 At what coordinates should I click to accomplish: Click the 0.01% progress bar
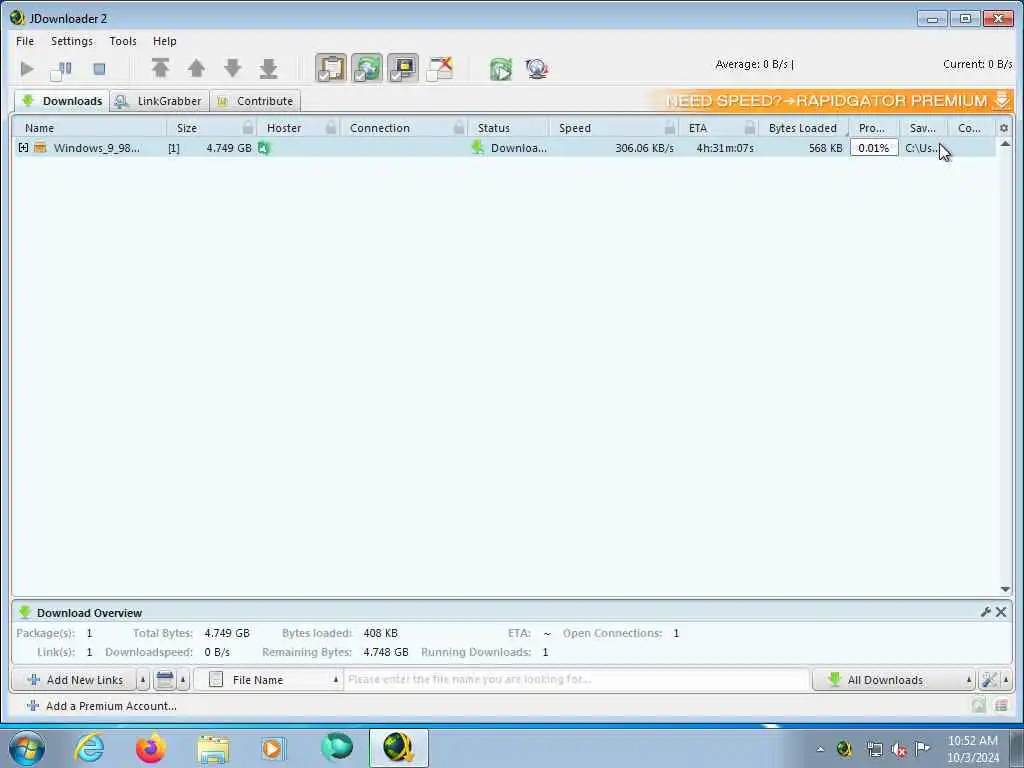point(874,148)
